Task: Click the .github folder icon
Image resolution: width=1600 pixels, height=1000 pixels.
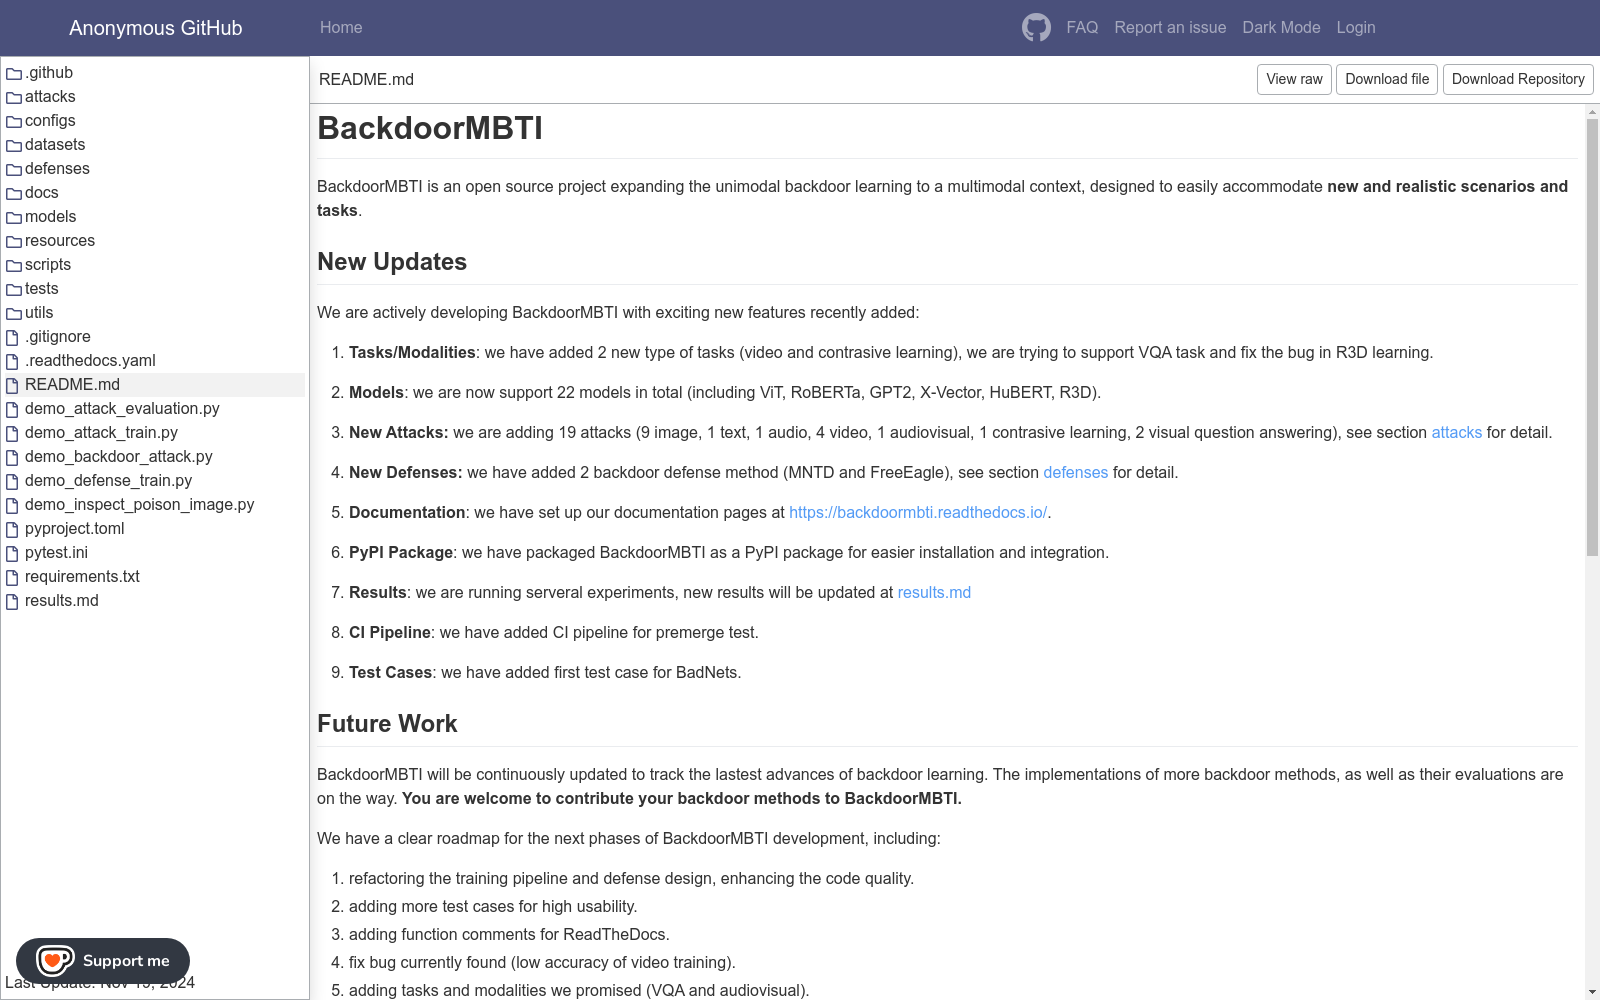Action: pos(14,73)
